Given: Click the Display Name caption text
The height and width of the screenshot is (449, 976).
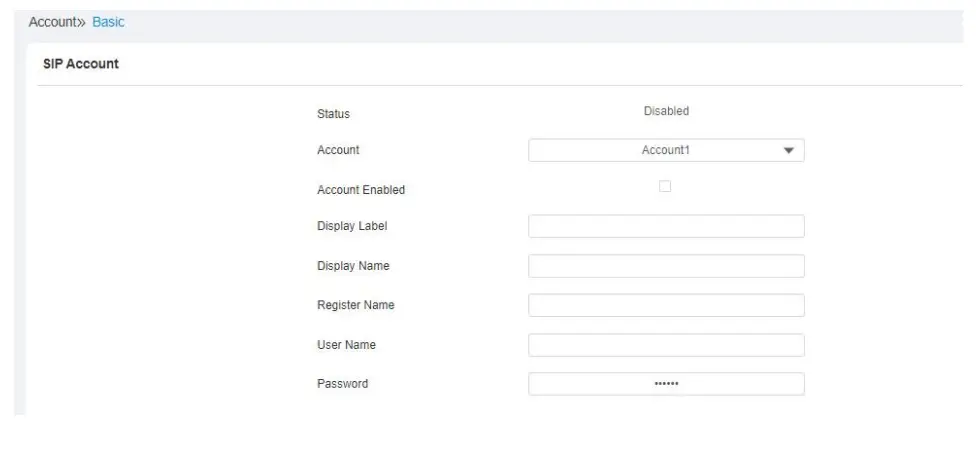Looking at the screenshot, I should 353,266.
